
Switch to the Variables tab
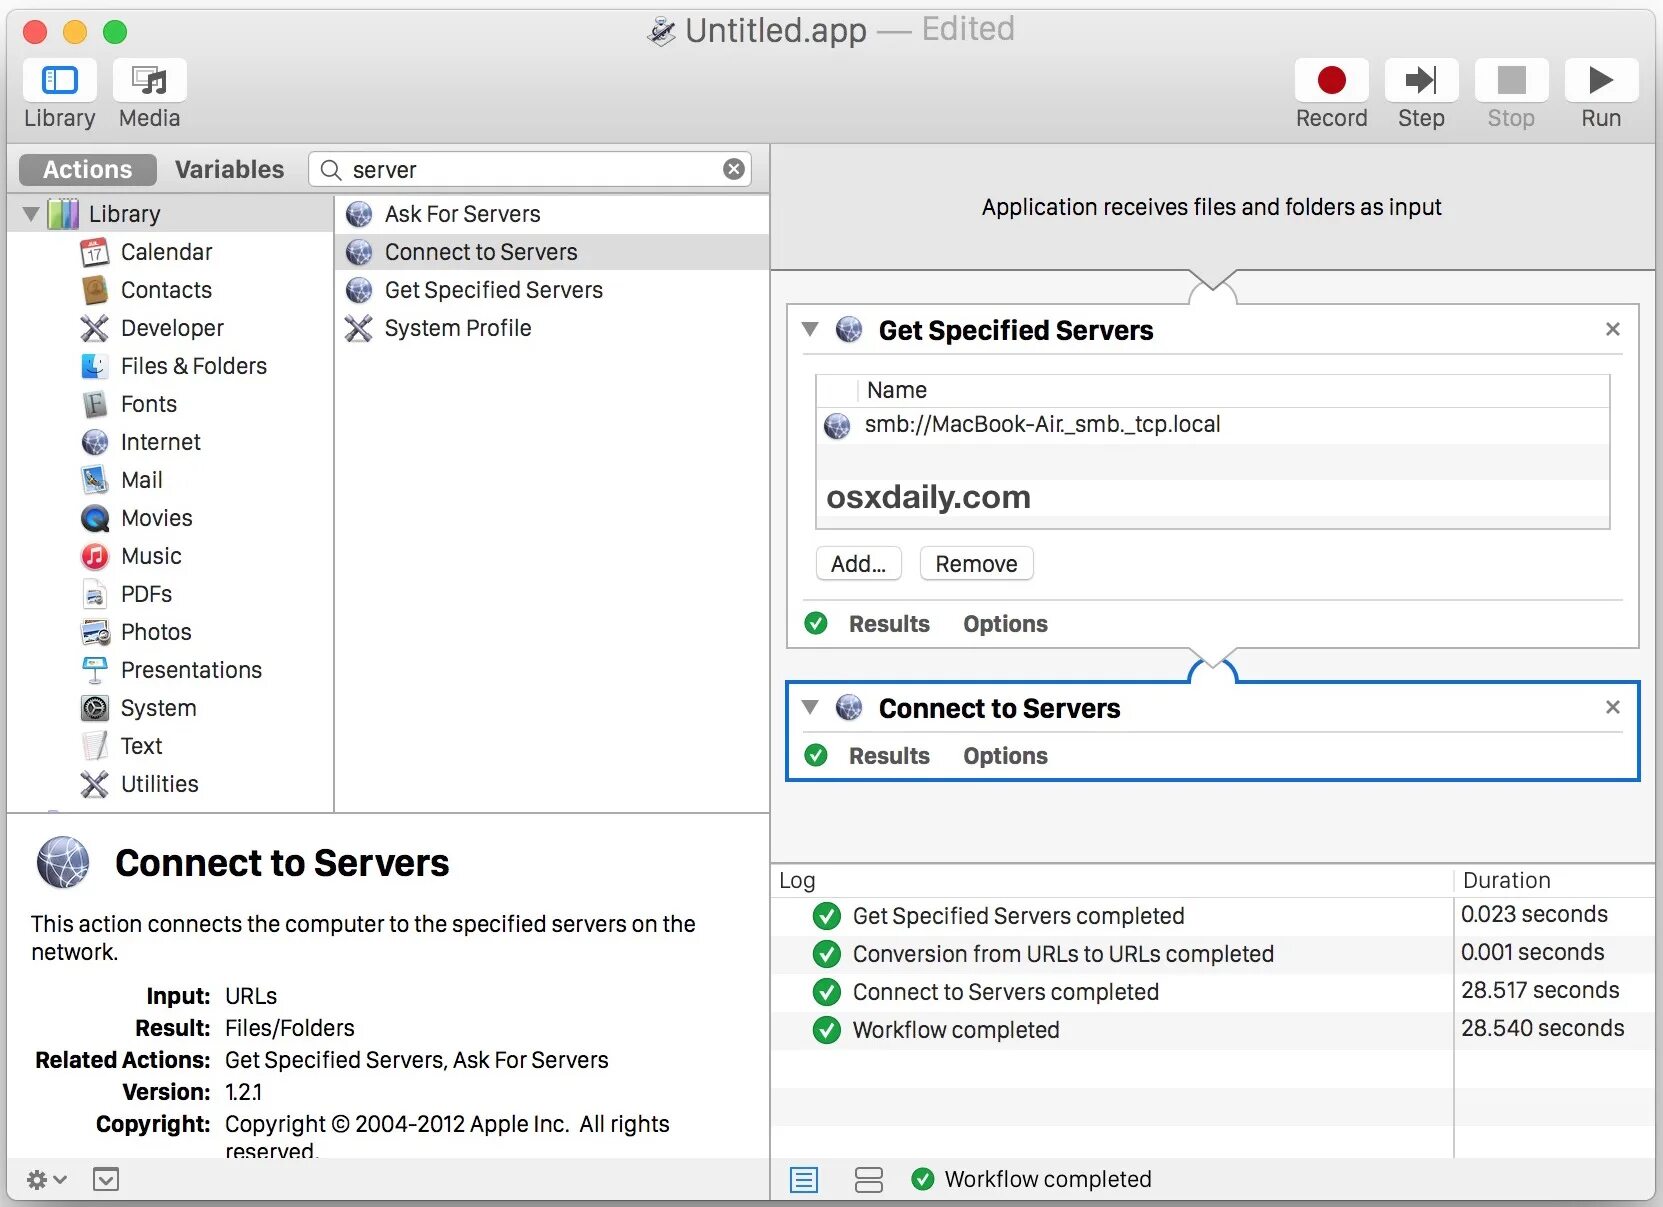pyautogui.click(x=229, y=169)
